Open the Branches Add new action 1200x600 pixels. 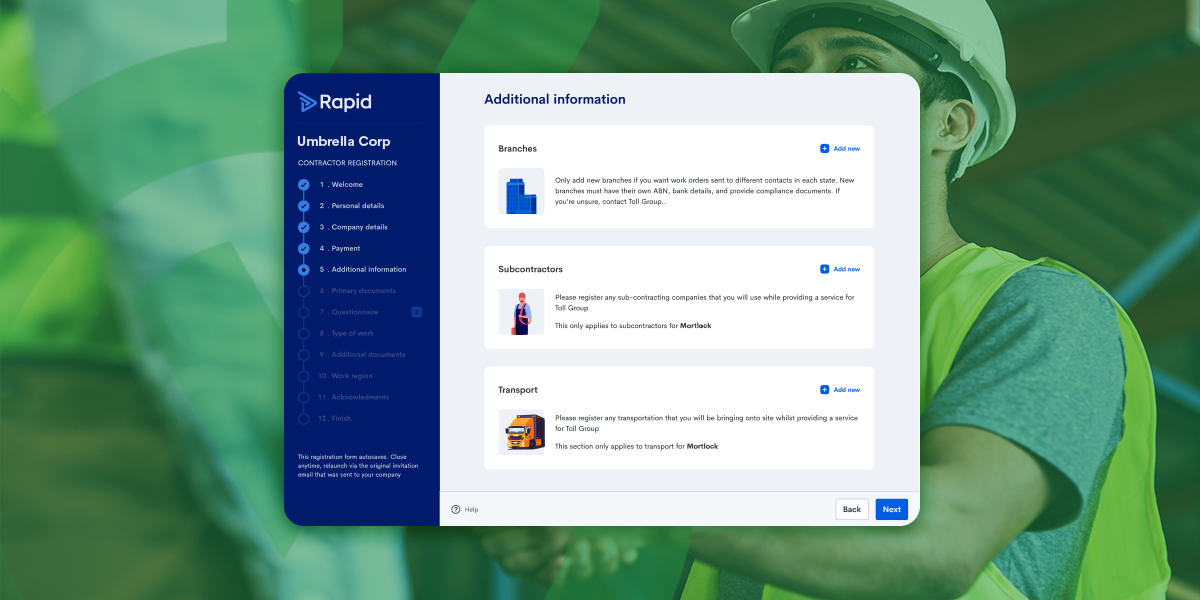tap(840, 148)
